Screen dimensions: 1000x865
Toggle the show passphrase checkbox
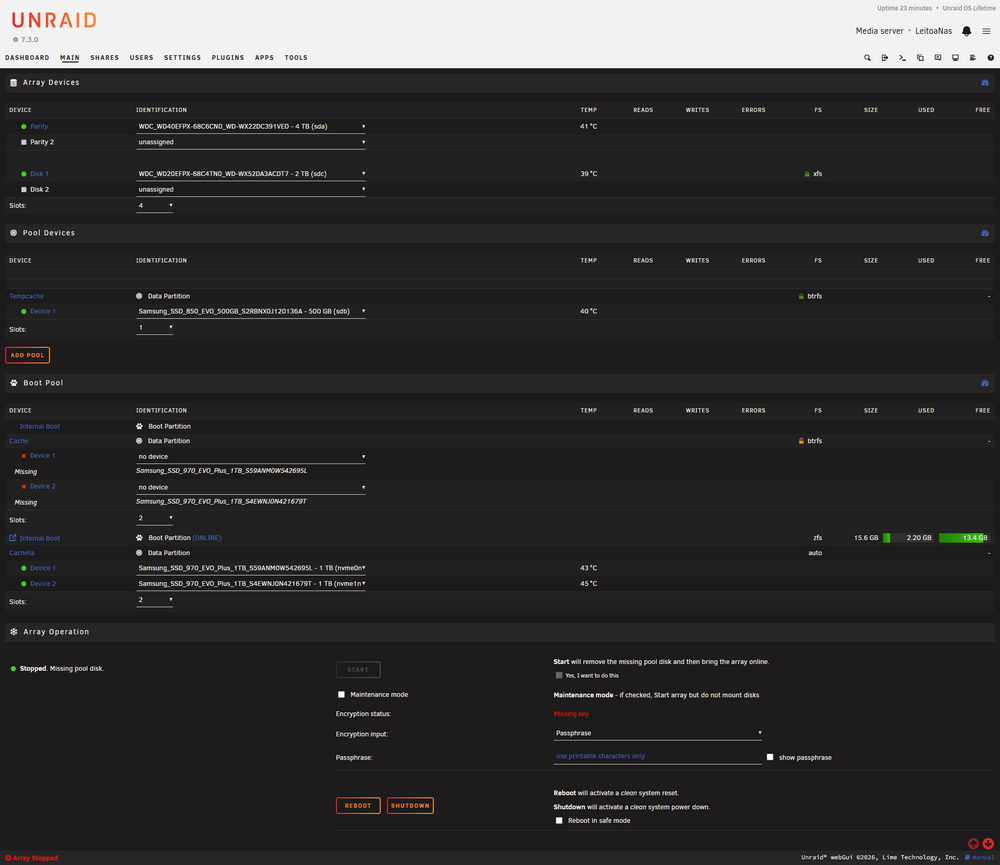click(770, 757)
